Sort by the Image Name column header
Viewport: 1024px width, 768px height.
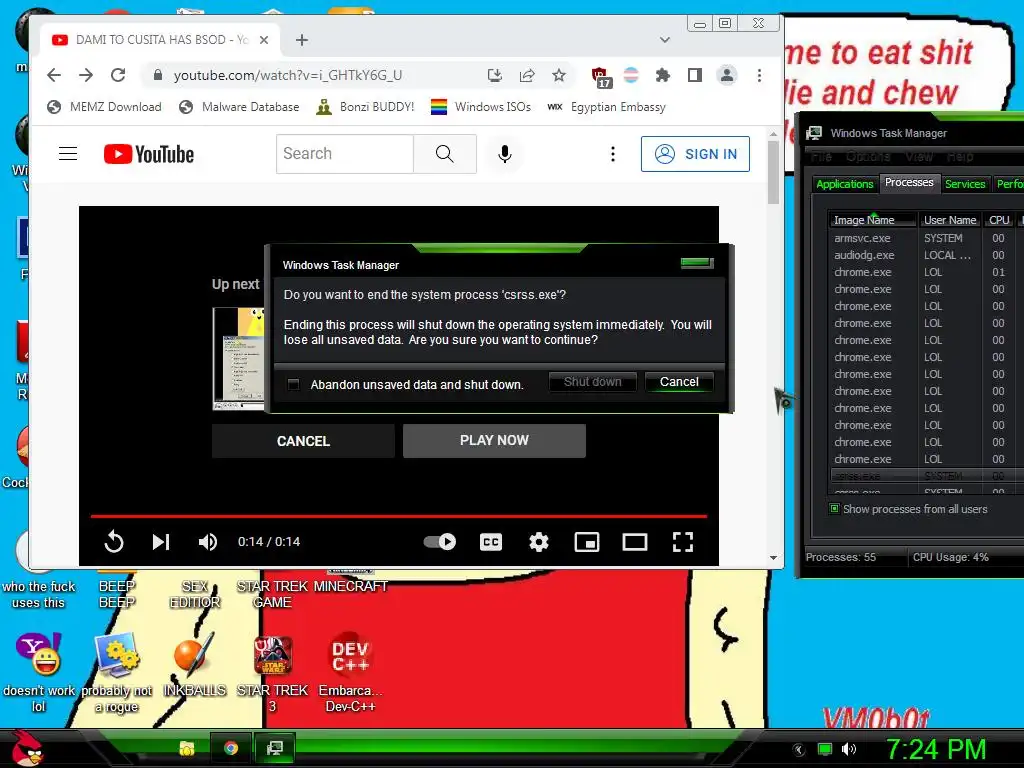coord(872,220)
